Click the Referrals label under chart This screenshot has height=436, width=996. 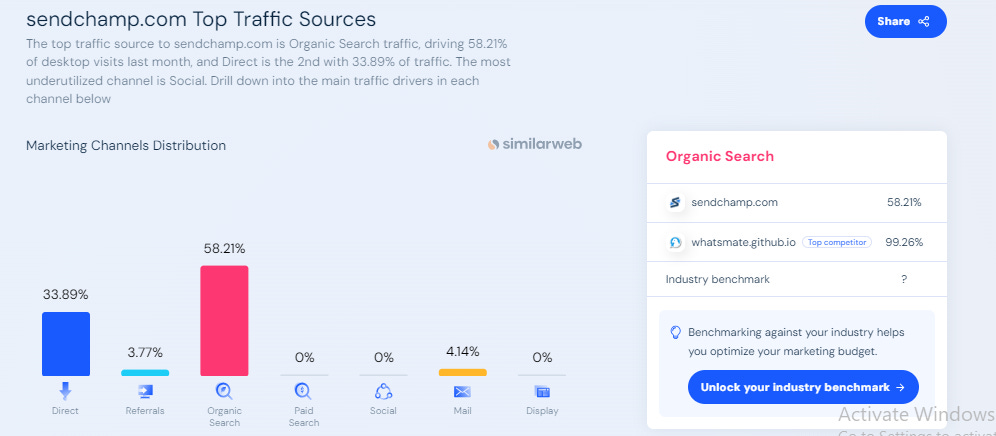coord(145,411)
